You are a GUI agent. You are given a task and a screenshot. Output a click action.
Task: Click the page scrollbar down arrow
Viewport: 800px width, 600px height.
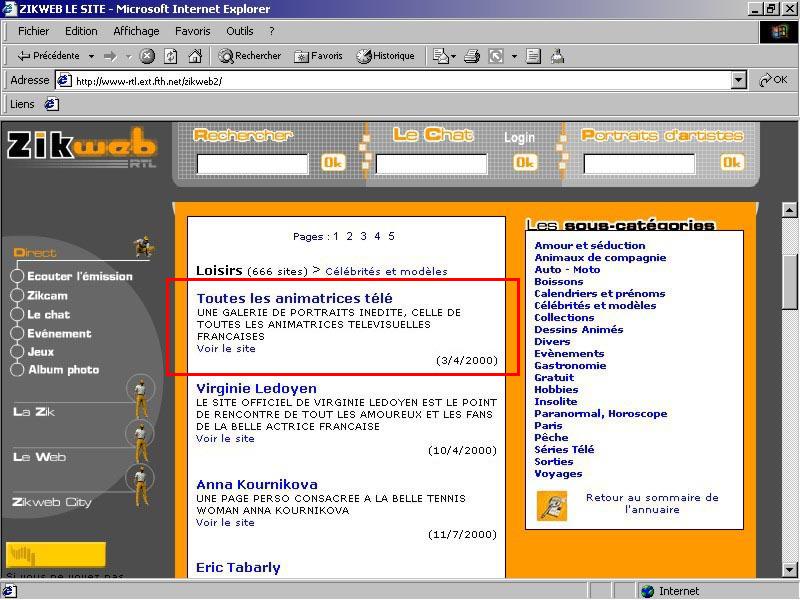tap(789, 569)
